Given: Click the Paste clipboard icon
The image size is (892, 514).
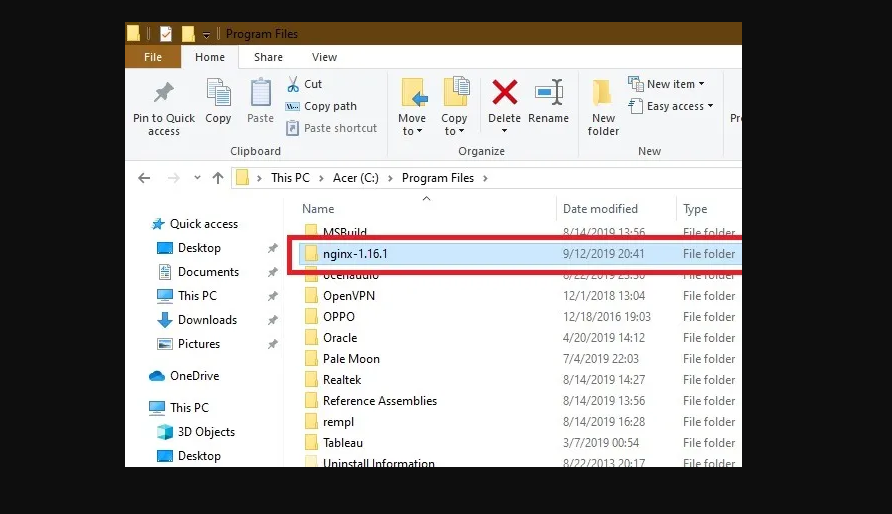Looking at the screenshot, I should [261, 93].
